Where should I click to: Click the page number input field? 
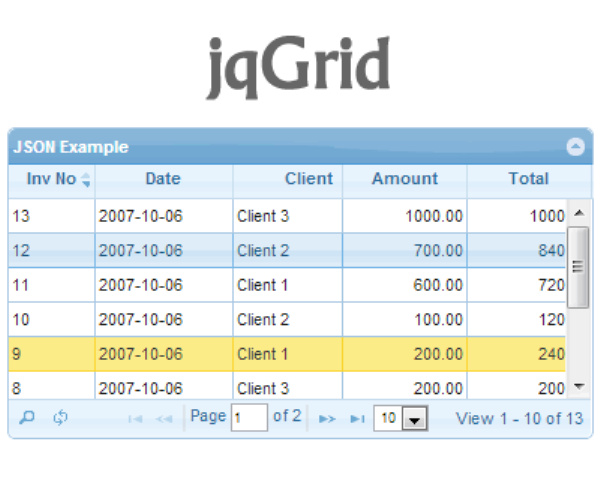pos(249,418)
